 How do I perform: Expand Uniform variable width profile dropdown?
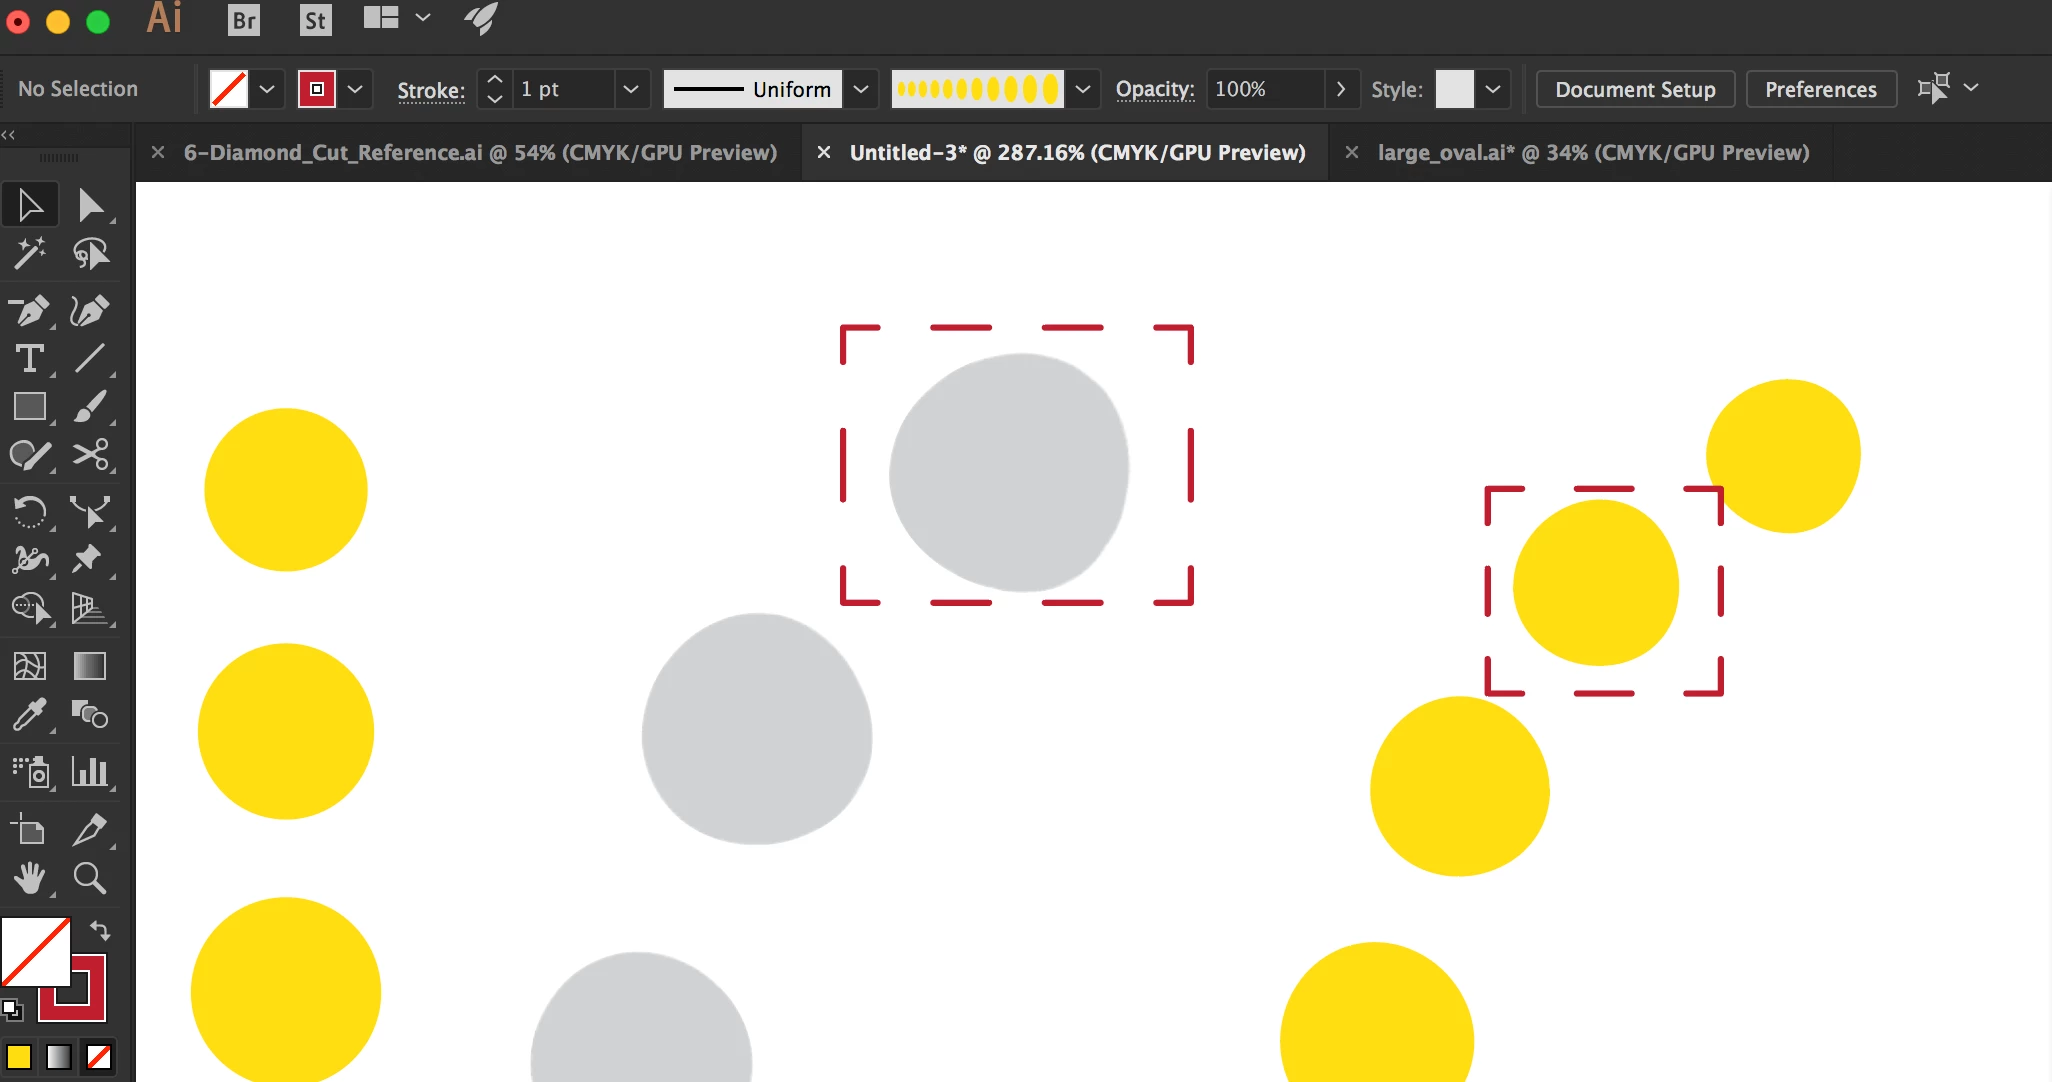pos(860,89)
